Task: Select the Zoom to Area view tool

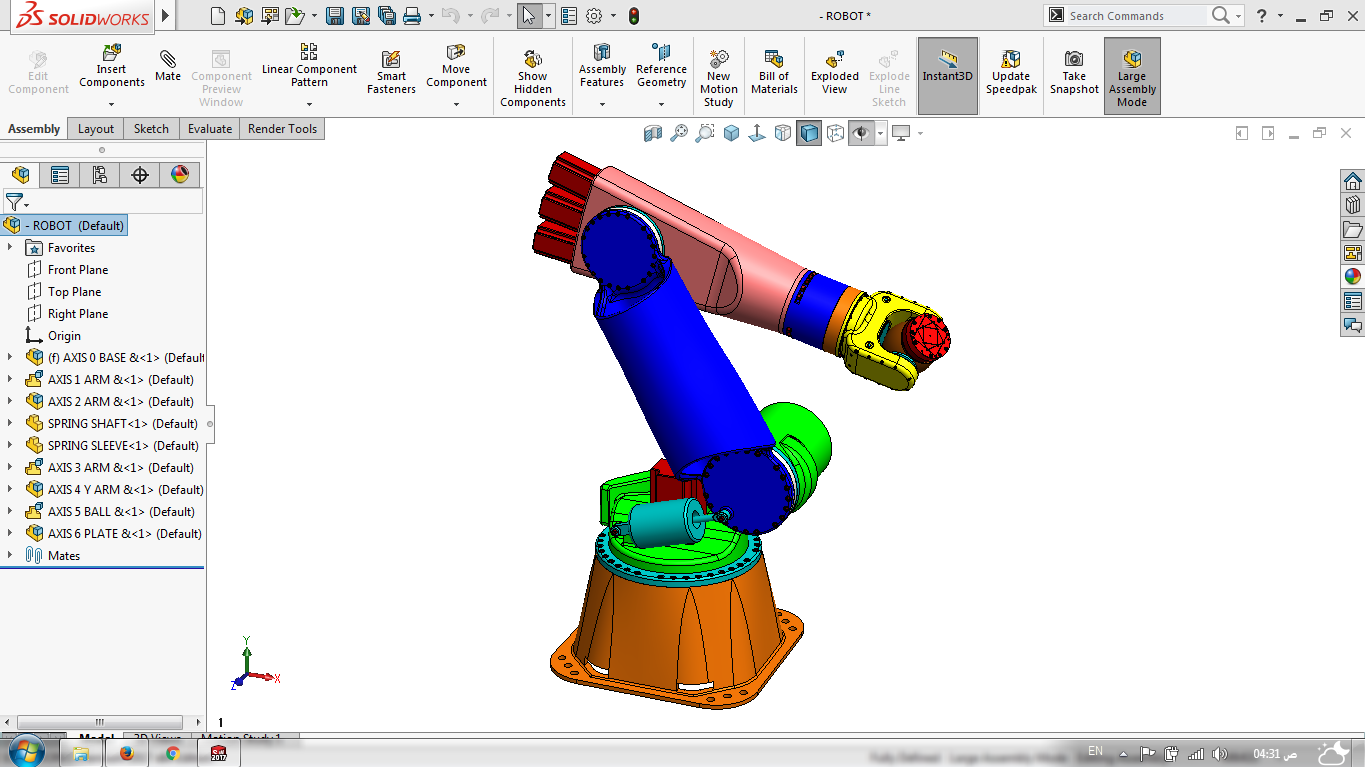Action: coord(703,133)
